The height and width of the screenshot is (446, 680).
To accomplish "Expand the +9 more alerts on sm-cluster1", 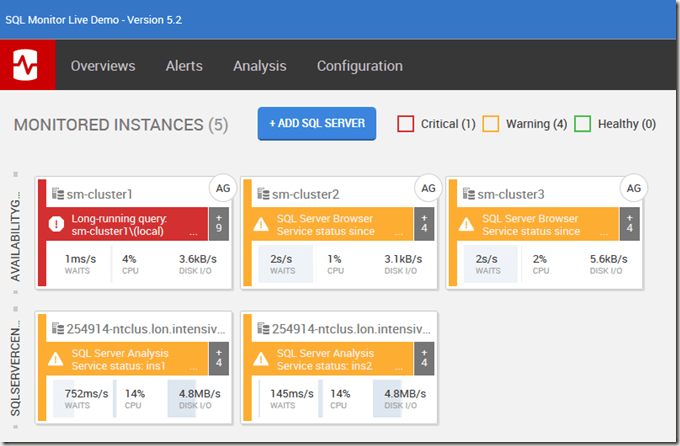I will pyautogui.click(x=219, y=224).
